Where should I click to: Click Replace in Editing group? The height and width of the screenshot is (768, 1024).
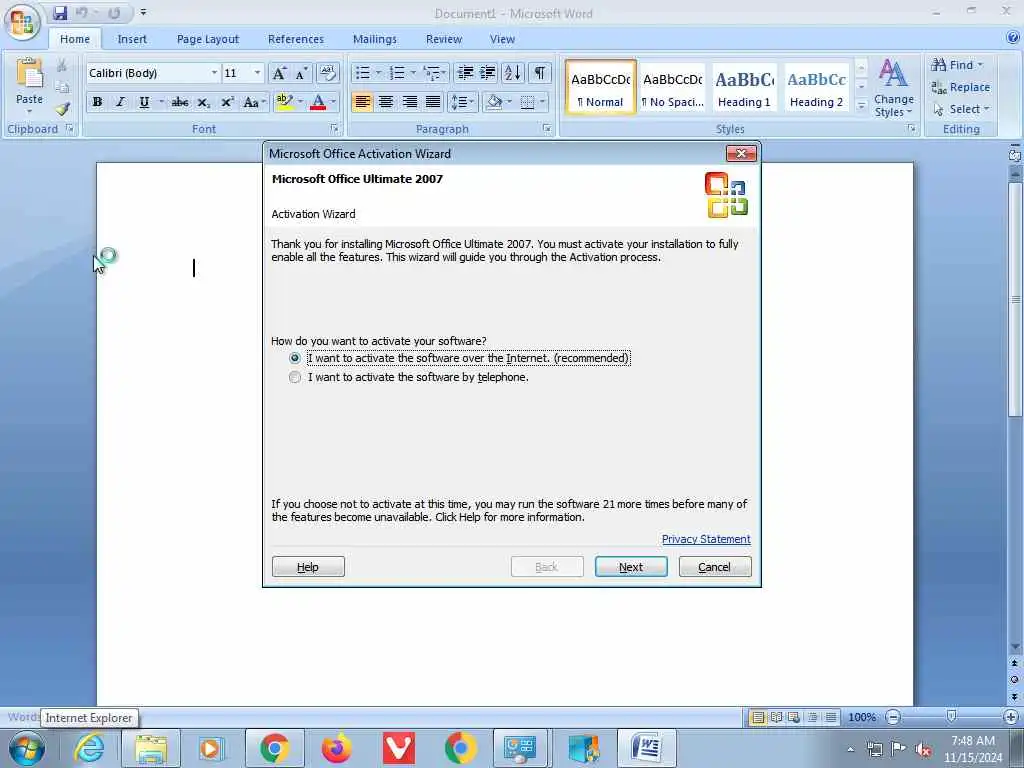(961, 87)
